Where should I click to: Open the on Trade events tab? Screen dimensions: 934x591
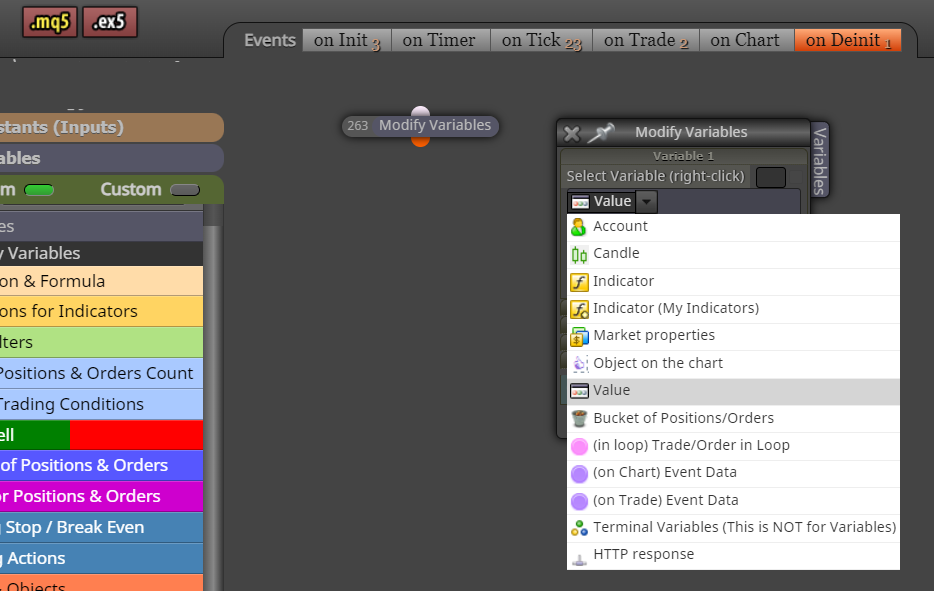(646, 41)
